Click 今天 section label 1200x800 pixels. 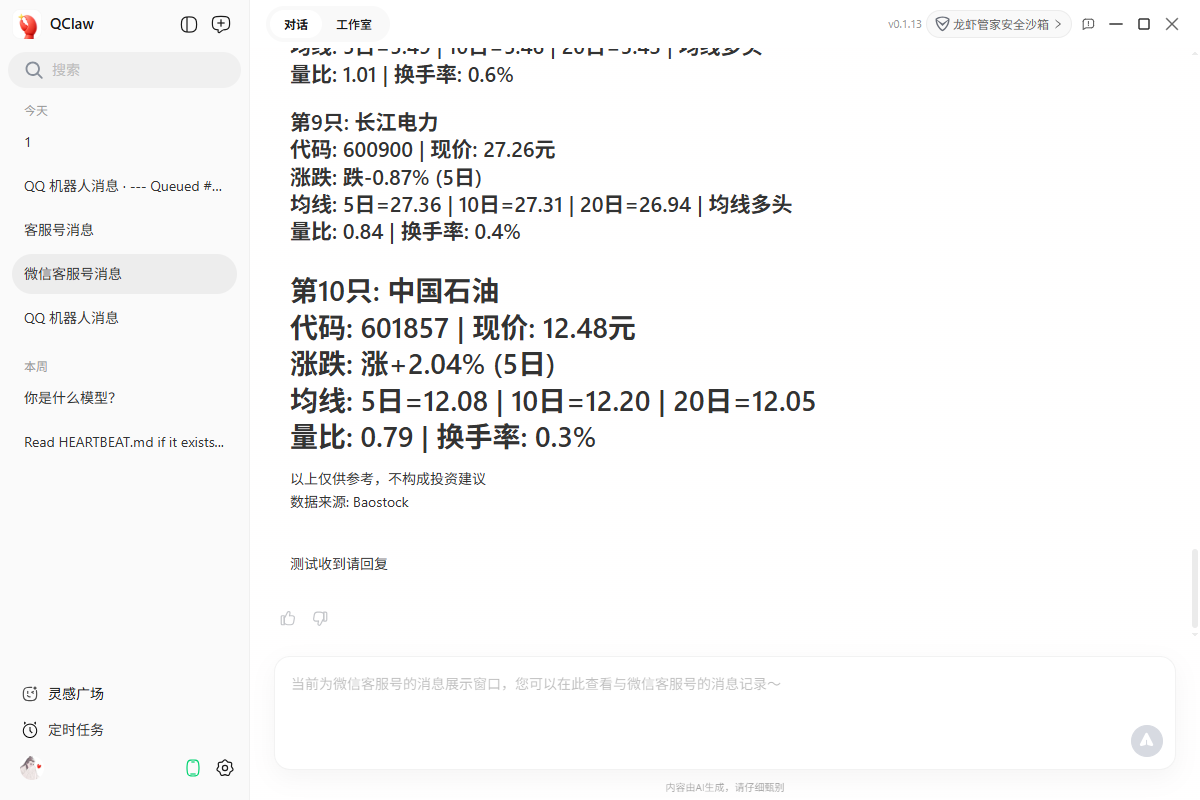tap(36, 110)
